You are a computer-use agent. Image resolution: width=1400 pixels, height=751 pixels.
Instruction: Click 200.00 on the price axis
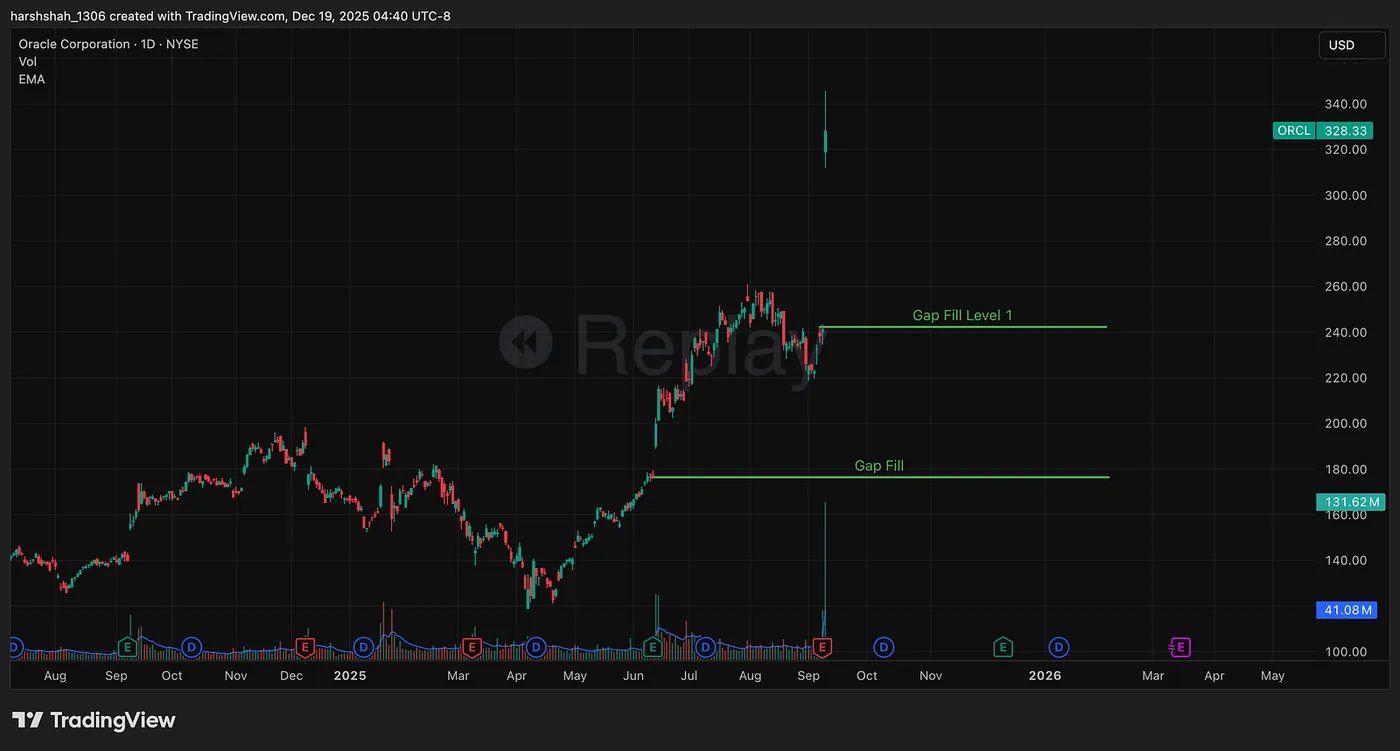click(1345, 423)
